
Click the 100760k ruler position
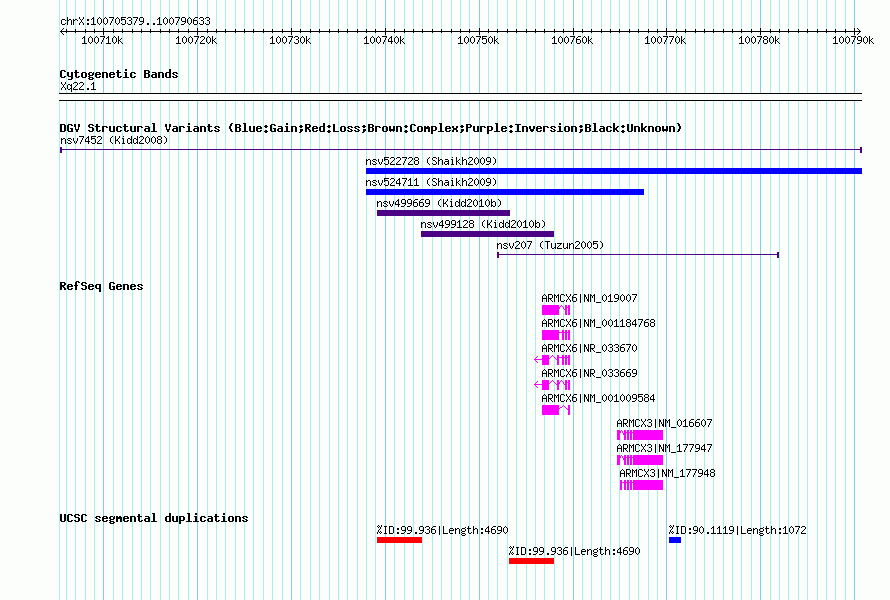pos(572,40)
